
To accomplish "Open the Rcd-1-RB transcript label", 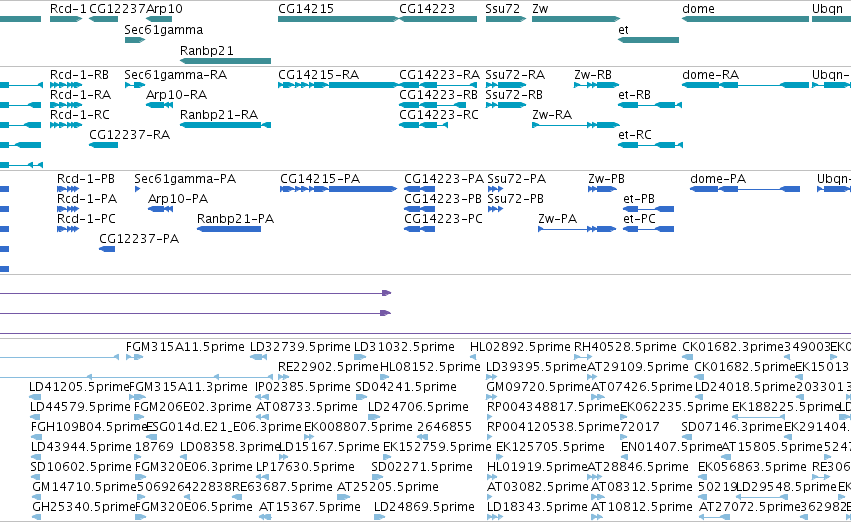I will point(79,75).
